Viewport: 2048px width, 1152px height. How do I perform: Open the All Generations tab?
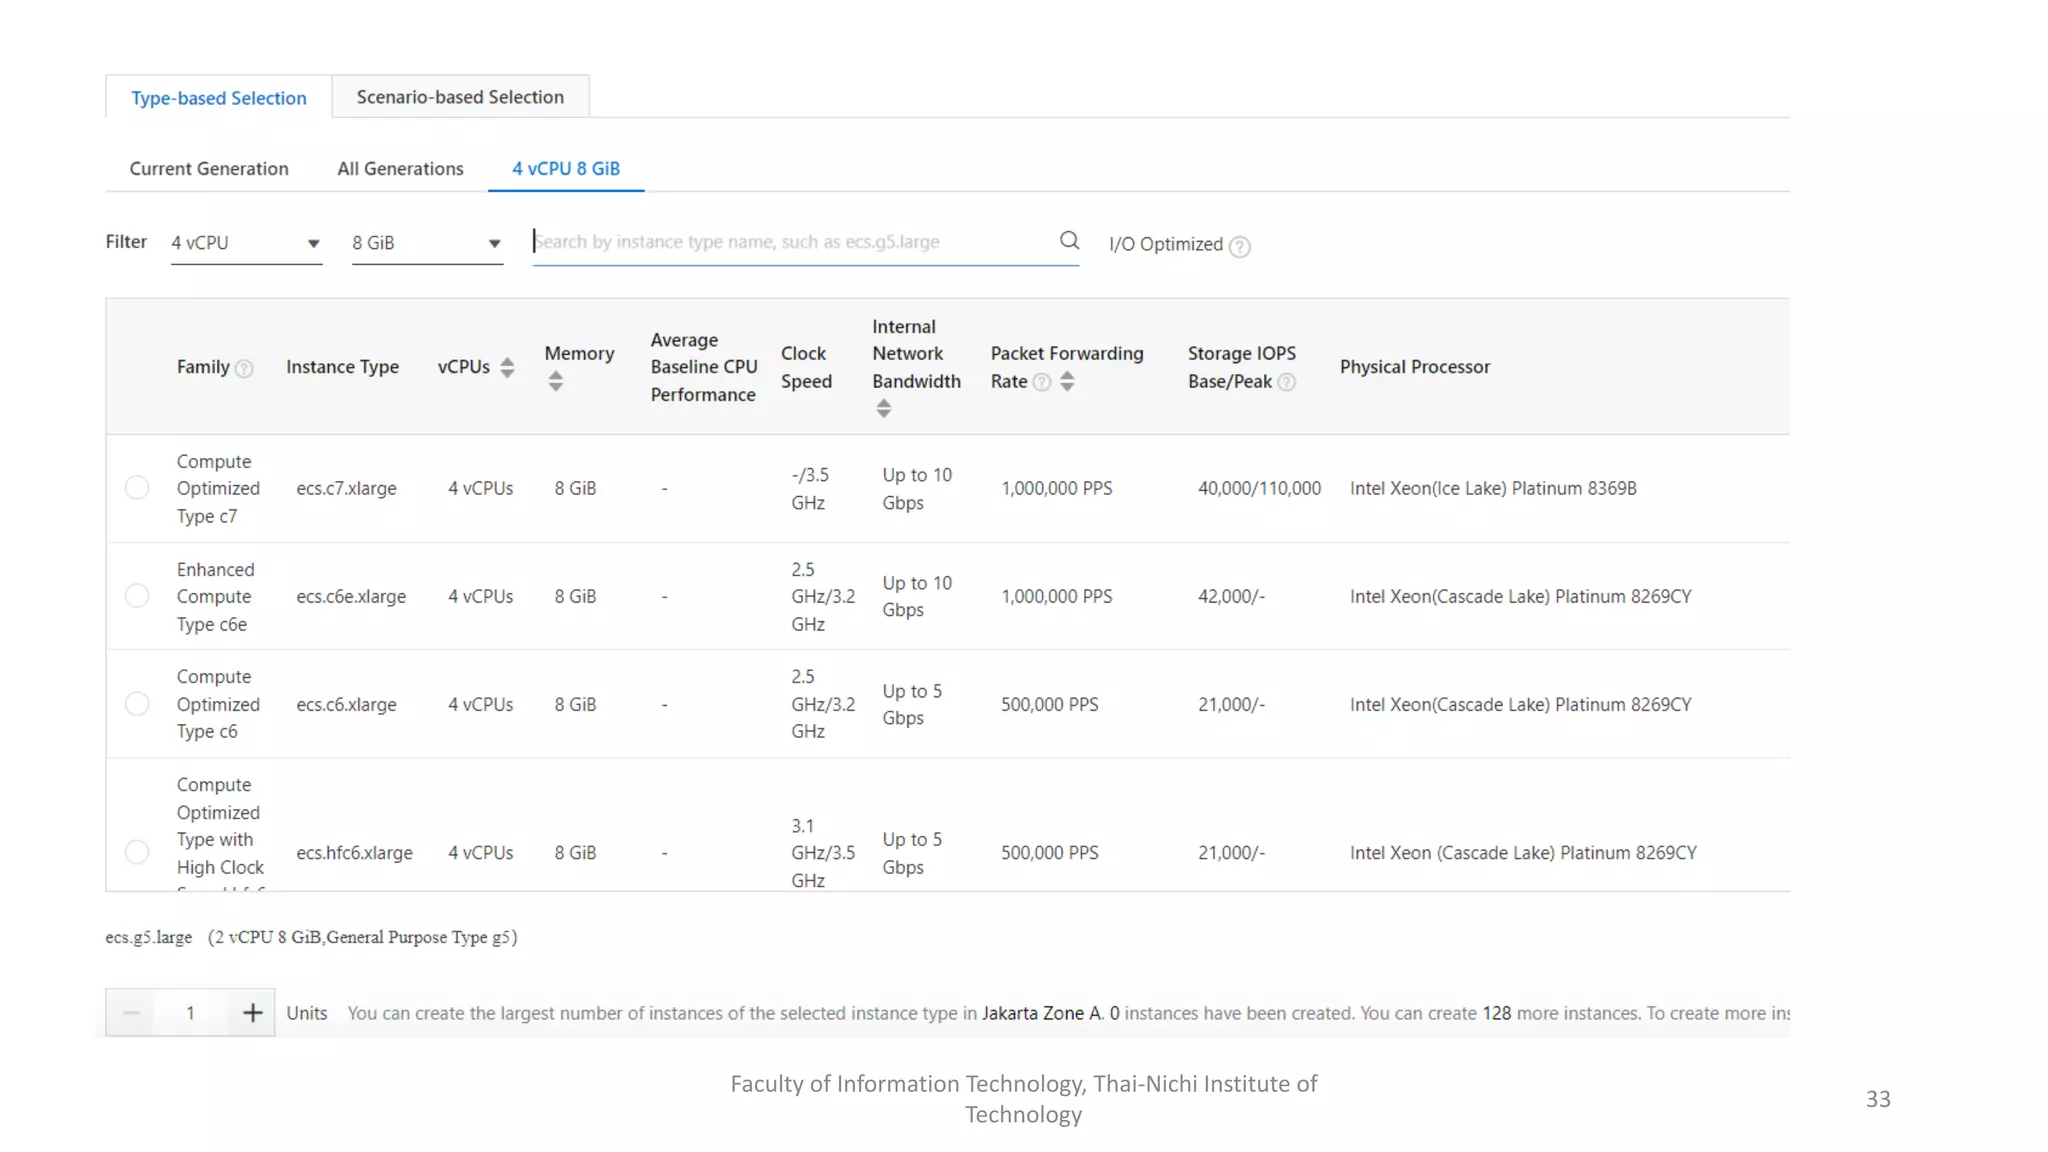(x=400, y=169)
